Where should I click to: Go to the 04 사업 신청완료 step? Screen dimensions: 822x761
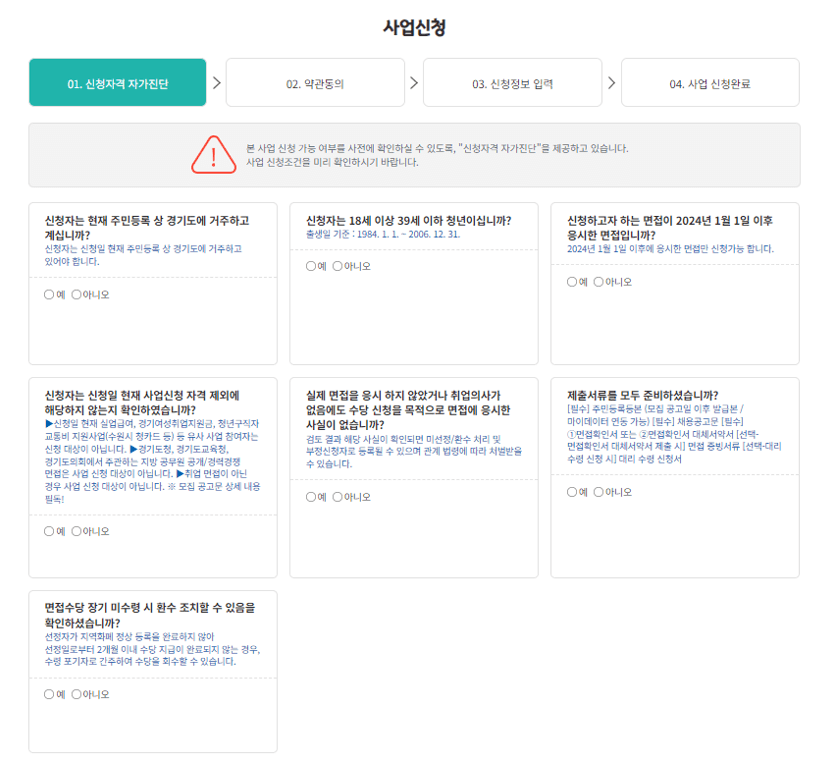tap(710, 82)
